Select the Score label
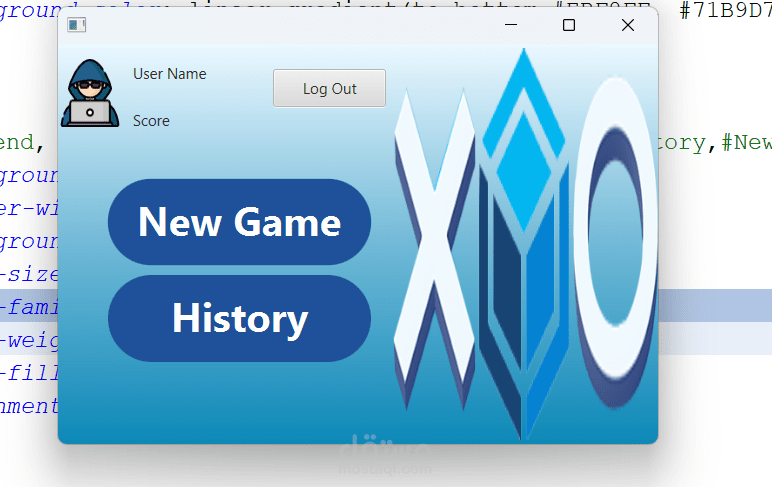772x487 pixels. (x=151, y=121)
